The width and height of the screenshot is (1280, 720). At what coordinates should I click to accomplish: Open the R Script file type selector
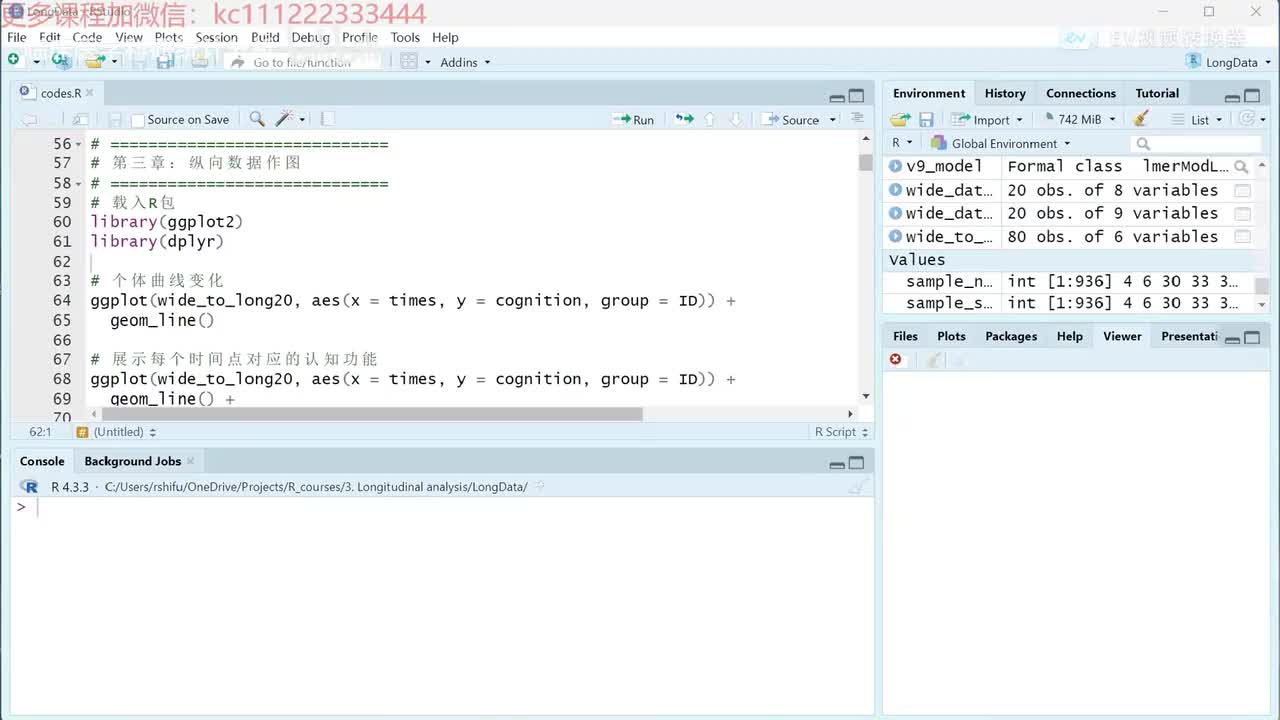click(x=841, y=432)
